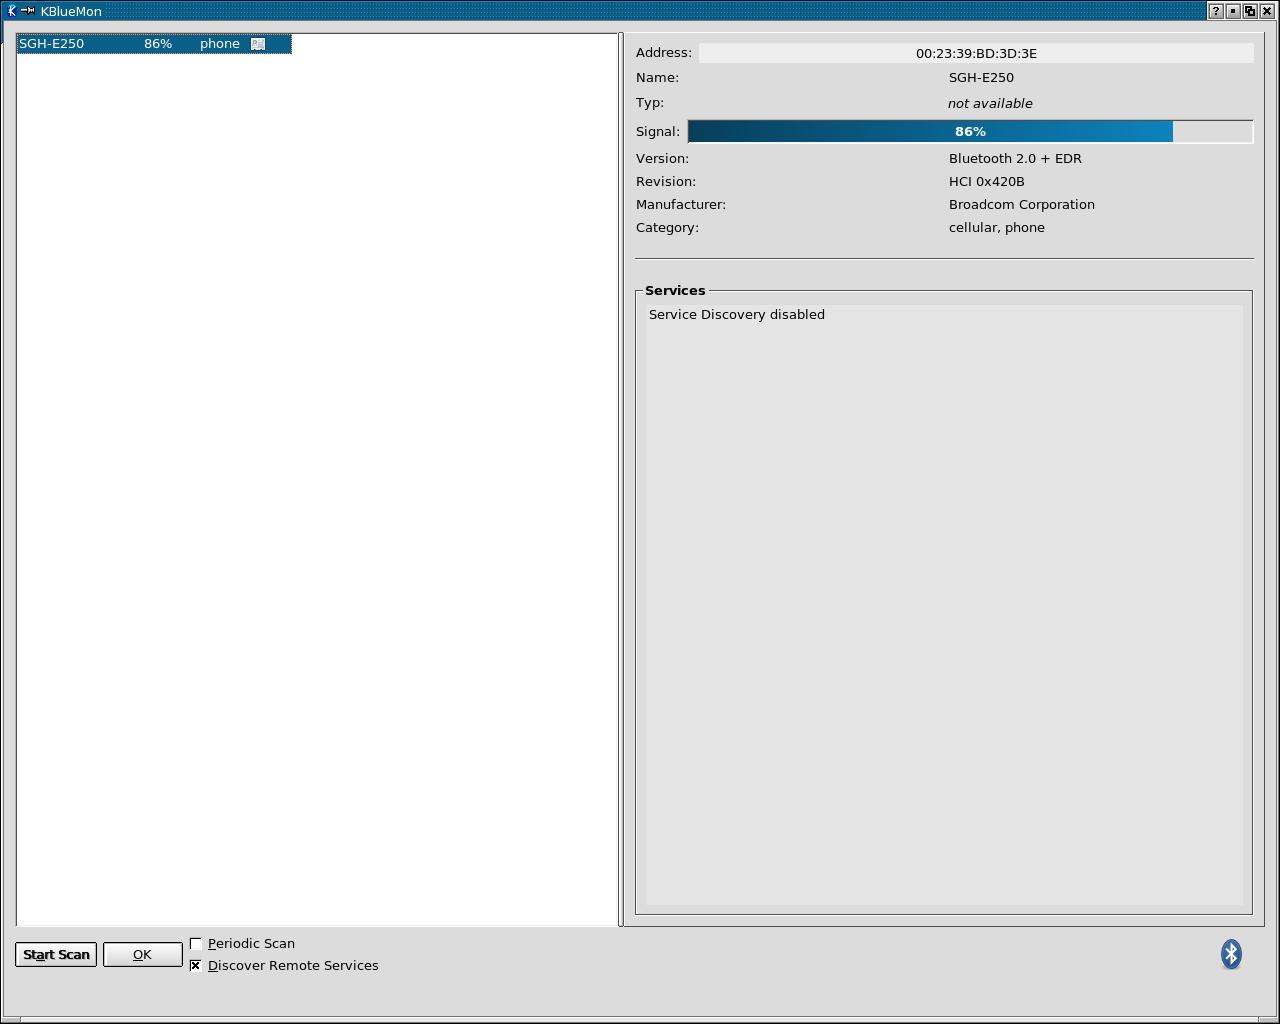Click the 'phone' cell in device list

[x=220, y=44]
